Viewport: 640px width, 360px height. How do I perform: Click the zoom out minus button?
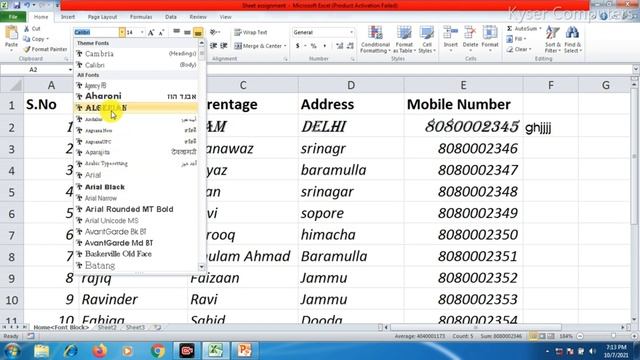580,336
